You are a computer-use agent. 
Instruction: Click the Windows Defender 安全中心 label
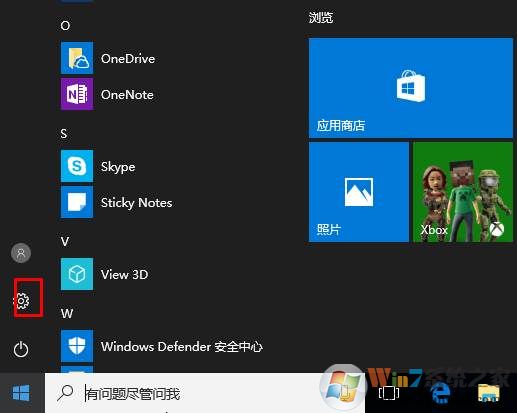pos(182,347)
